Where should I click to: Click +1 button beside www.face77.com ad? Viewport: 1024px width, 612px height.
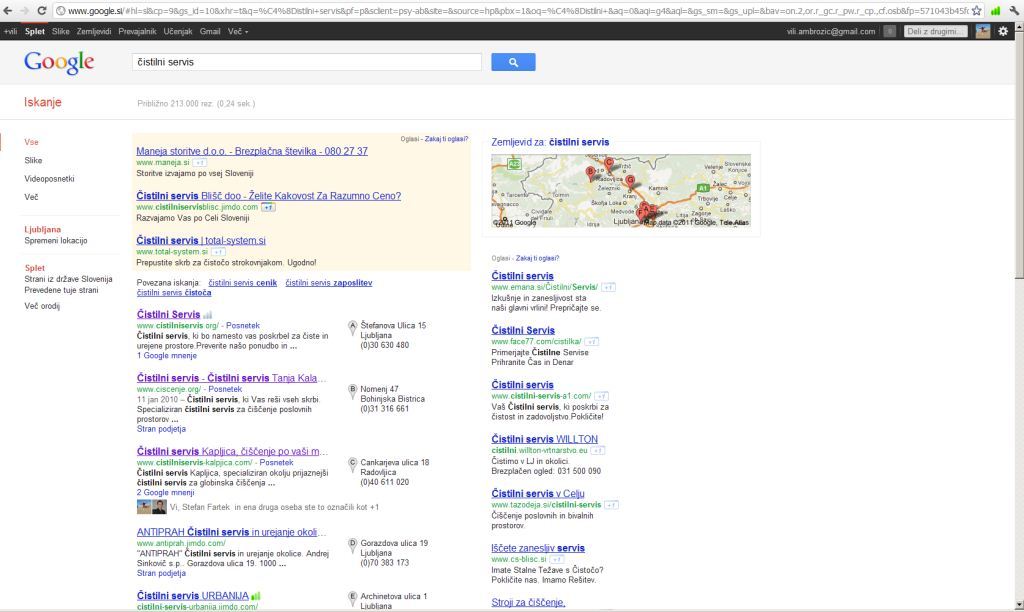[592, 342]
